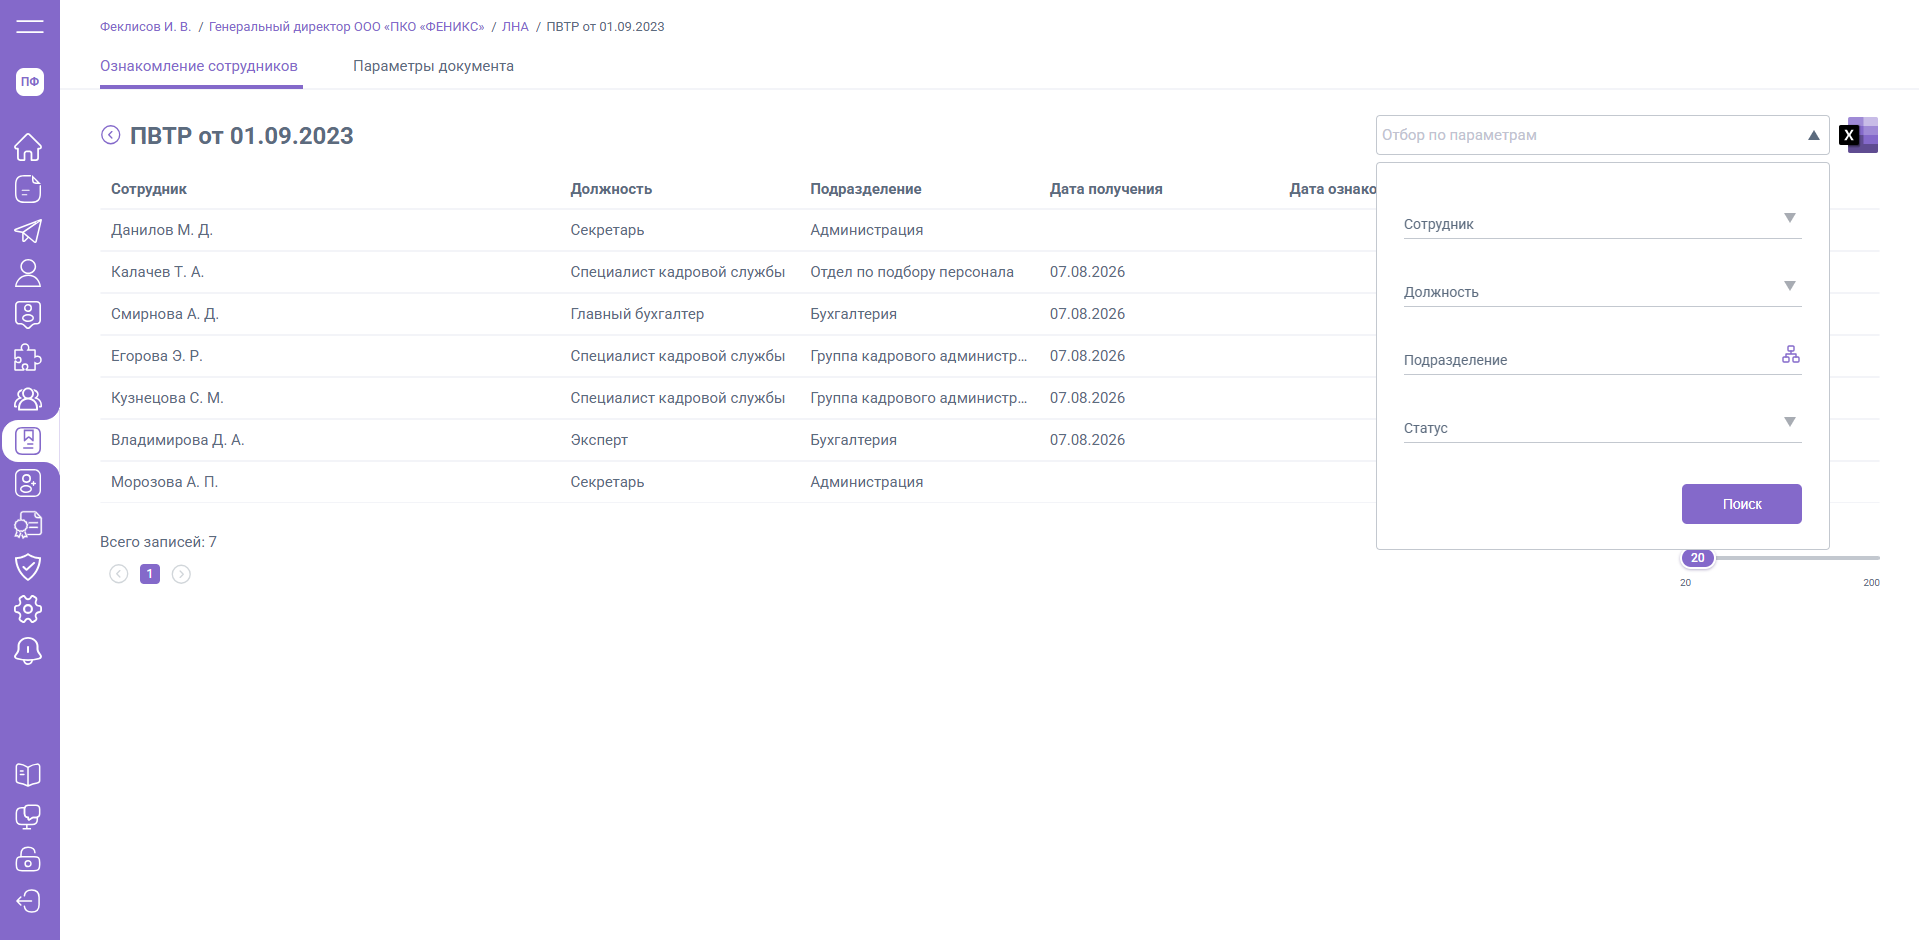This screenshot has width=1919, height=940.
Task: Open the support chat monitor icon
Action: [x=28, y=817]
